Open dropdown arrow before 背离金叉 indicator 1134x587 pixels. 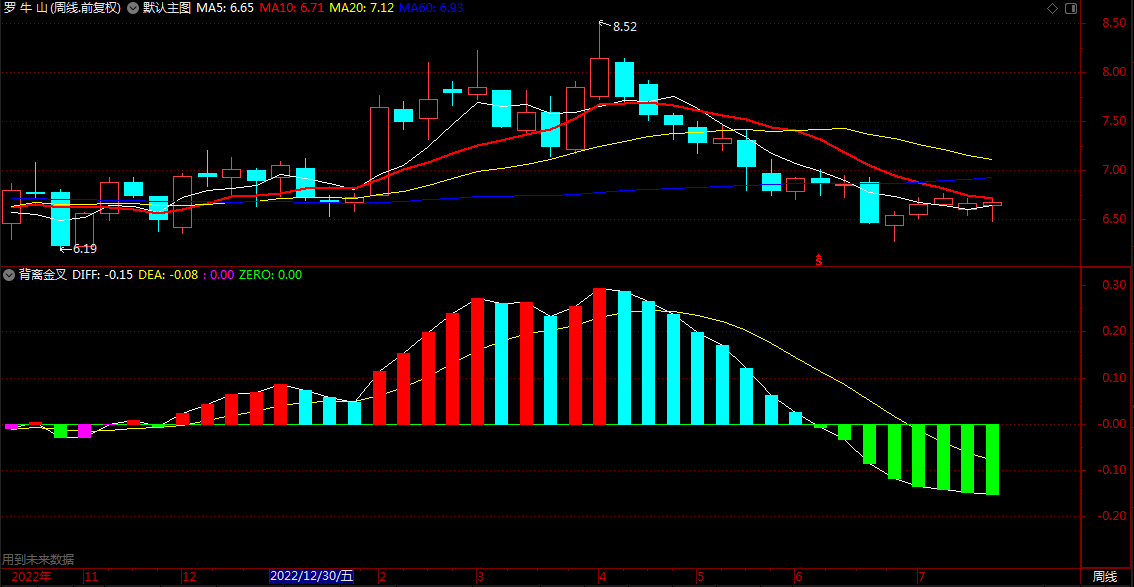click(x=9, y=275)
